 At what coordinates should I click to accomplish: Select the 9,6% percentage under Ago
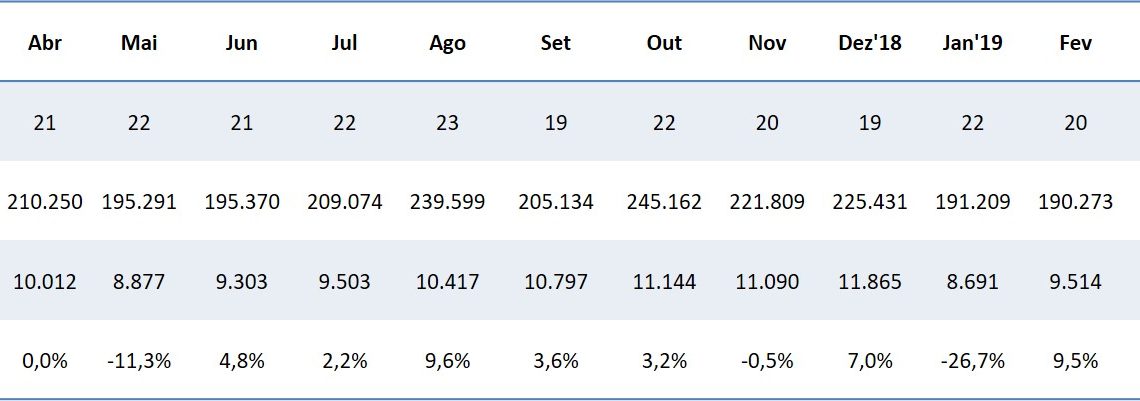[447, 361]
